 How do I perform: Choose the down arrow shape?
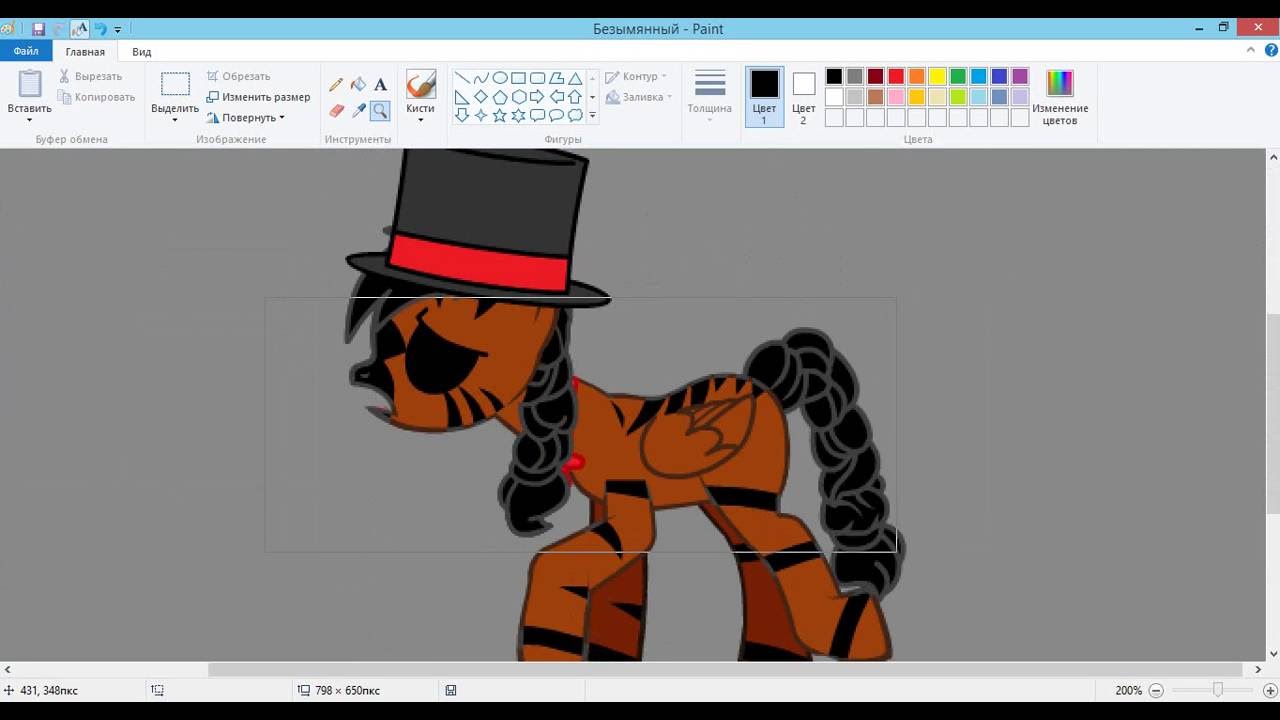(462, 116)
